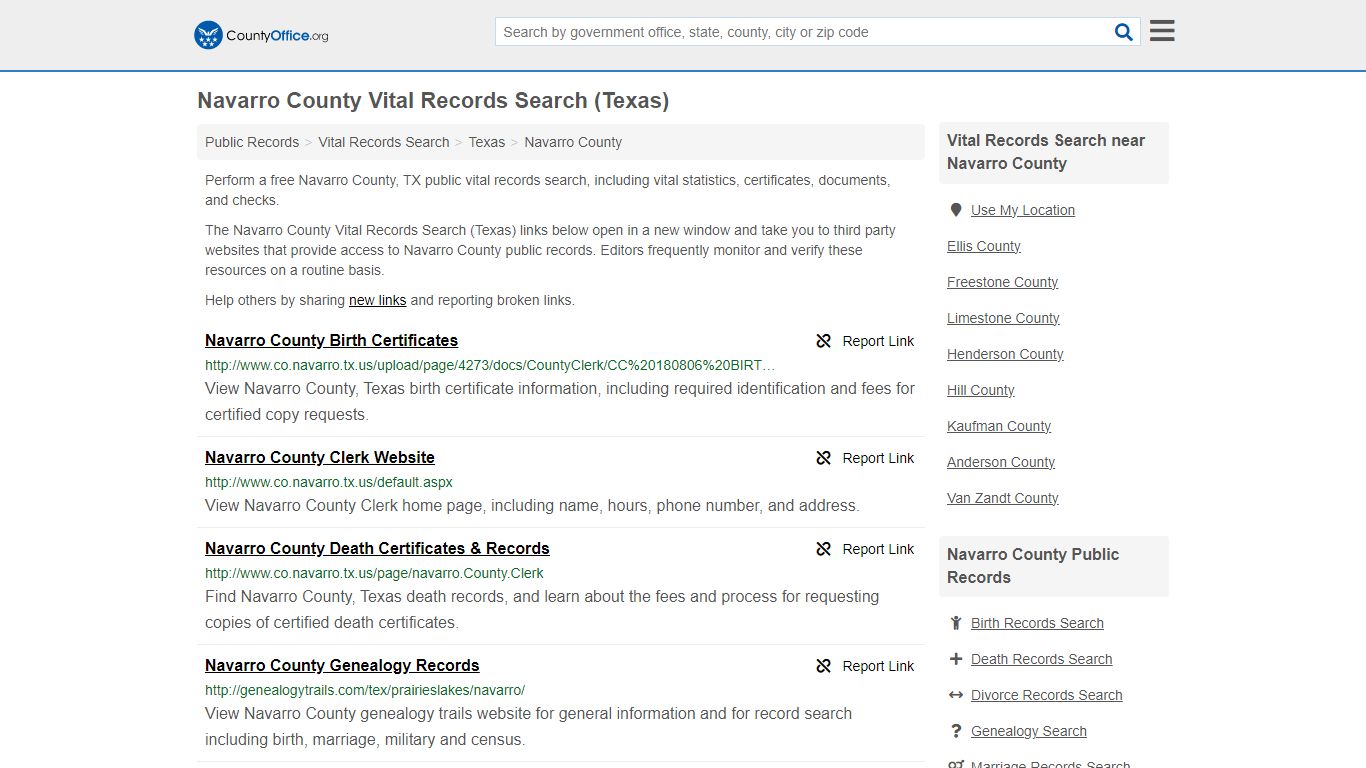This screenshot has height=768, width=1366.
Task: Open Divorce Records Search
Action: click(1046, 695)
